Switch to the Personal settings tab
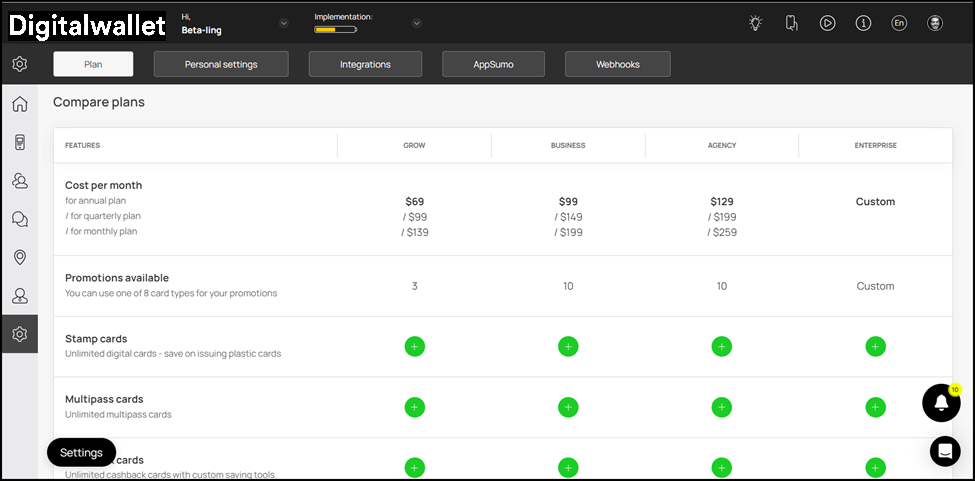Screen dimensions: 975x481 [221, 64]
